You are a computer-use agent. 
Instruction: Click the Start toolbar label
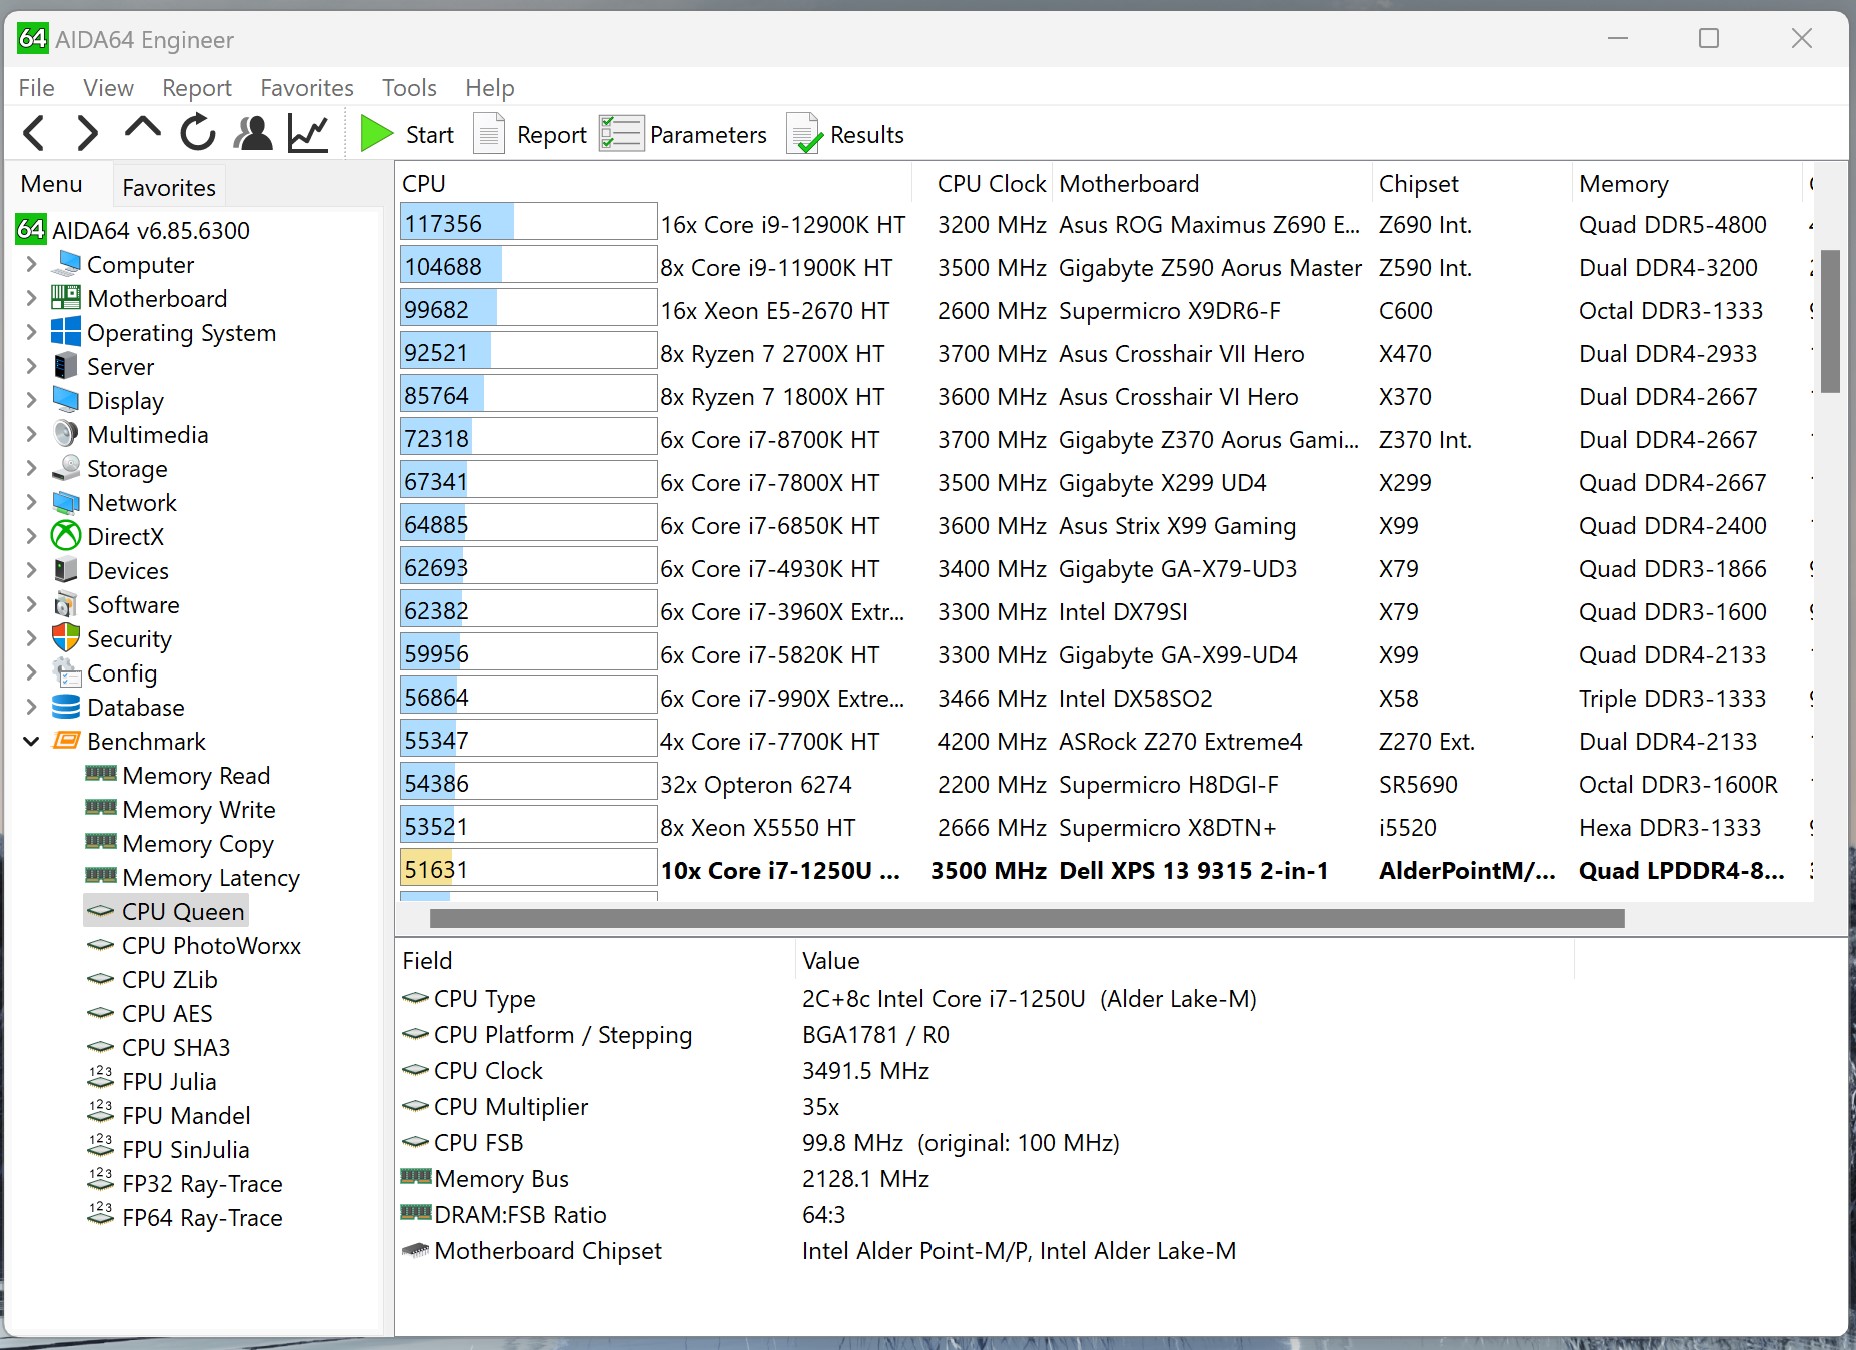coord(430,134)
